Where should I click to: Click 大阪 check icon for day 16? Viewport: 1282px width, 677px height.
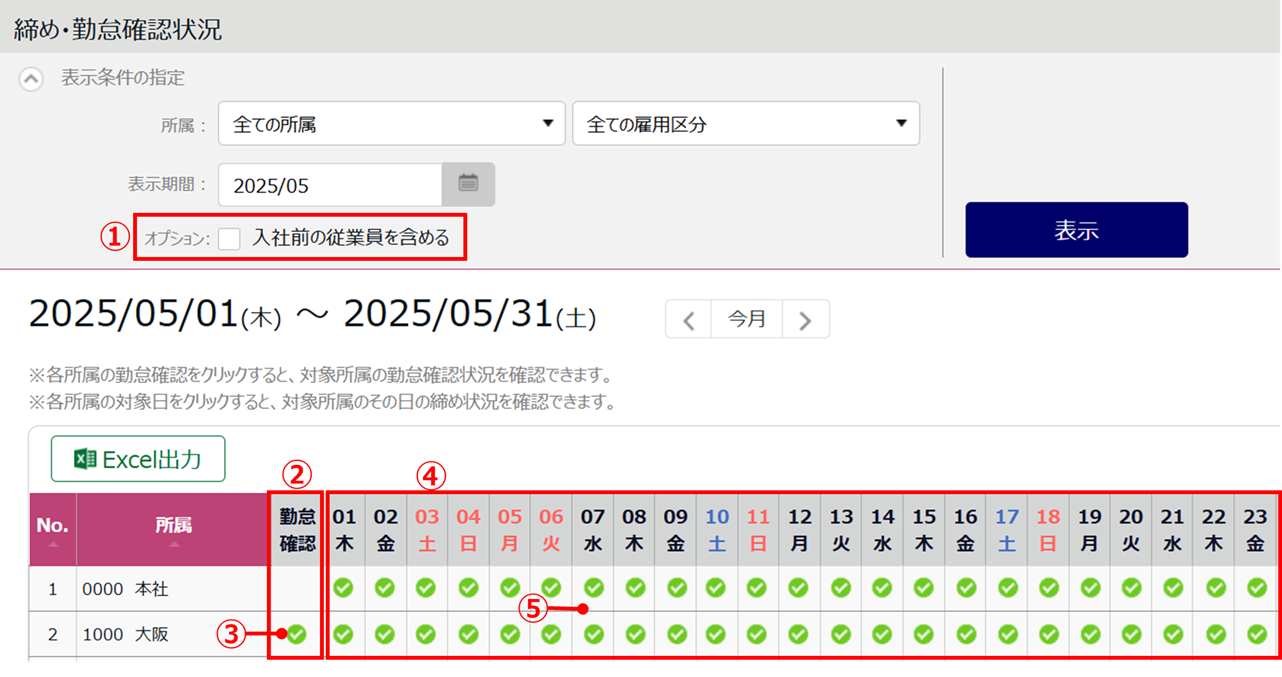pos(966,633)
